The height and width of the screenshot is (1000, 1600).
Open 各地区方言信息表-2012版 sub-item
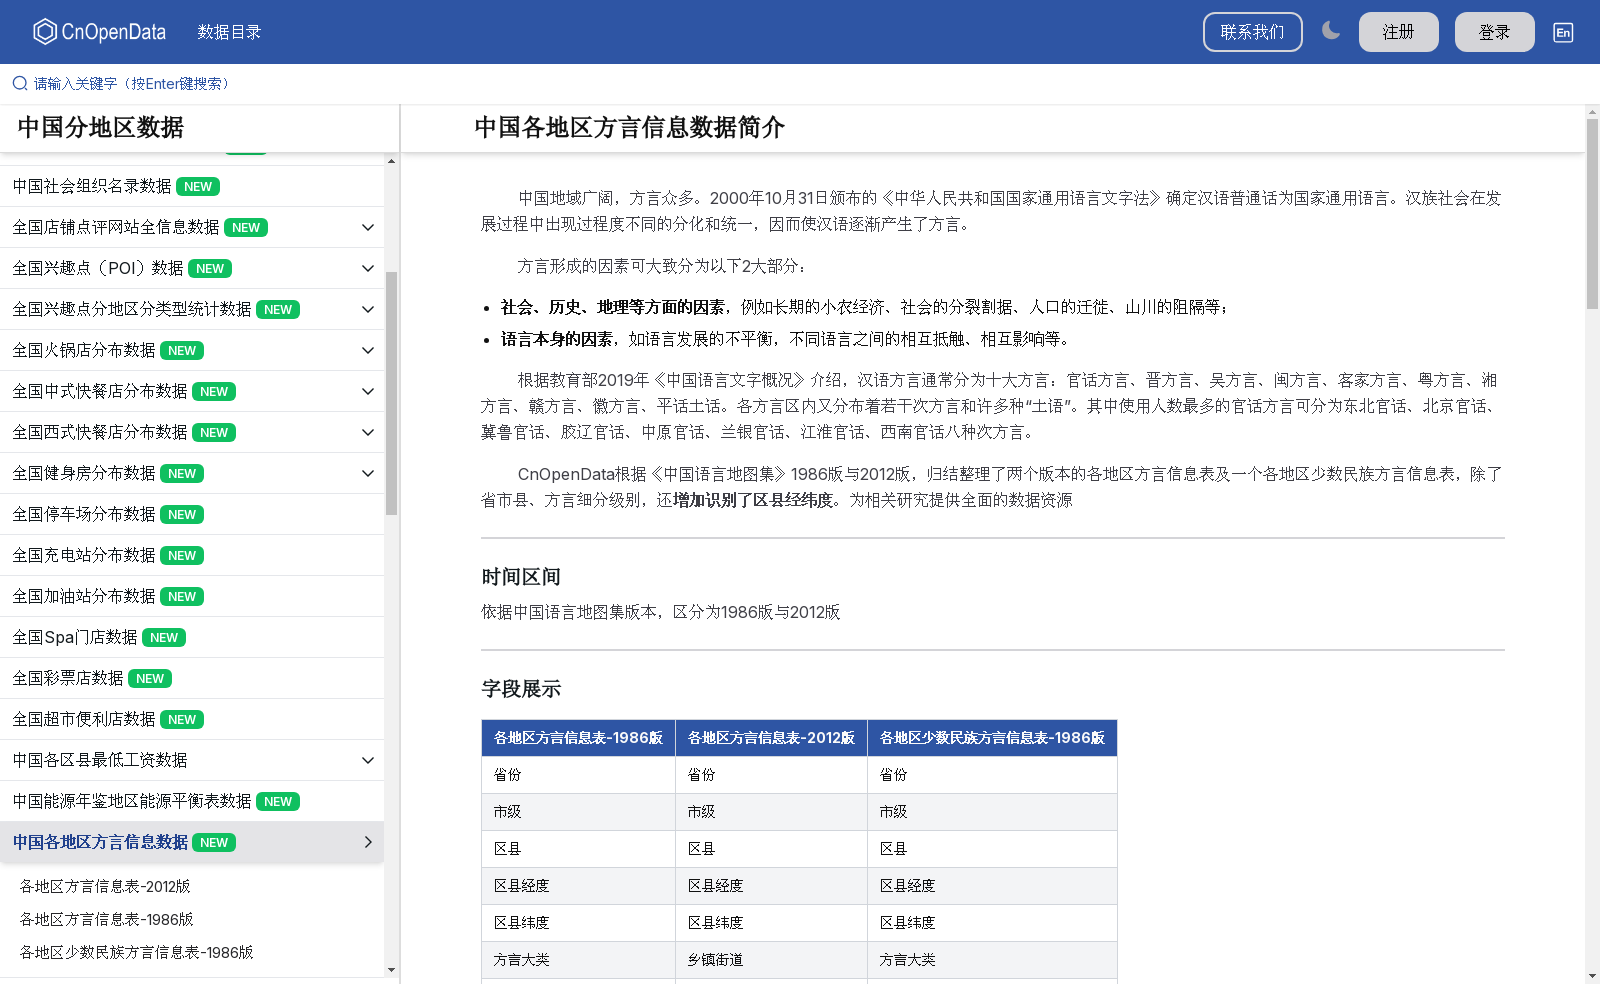105,886
